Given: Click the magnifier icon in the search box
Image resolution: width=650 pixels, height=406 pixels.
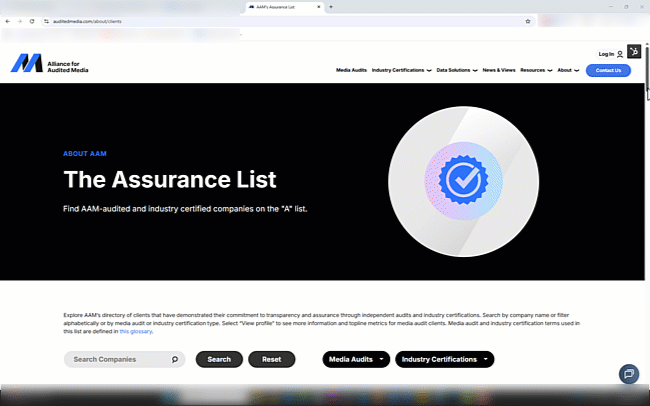Looking at the screenshot, I should coord(175,359).
